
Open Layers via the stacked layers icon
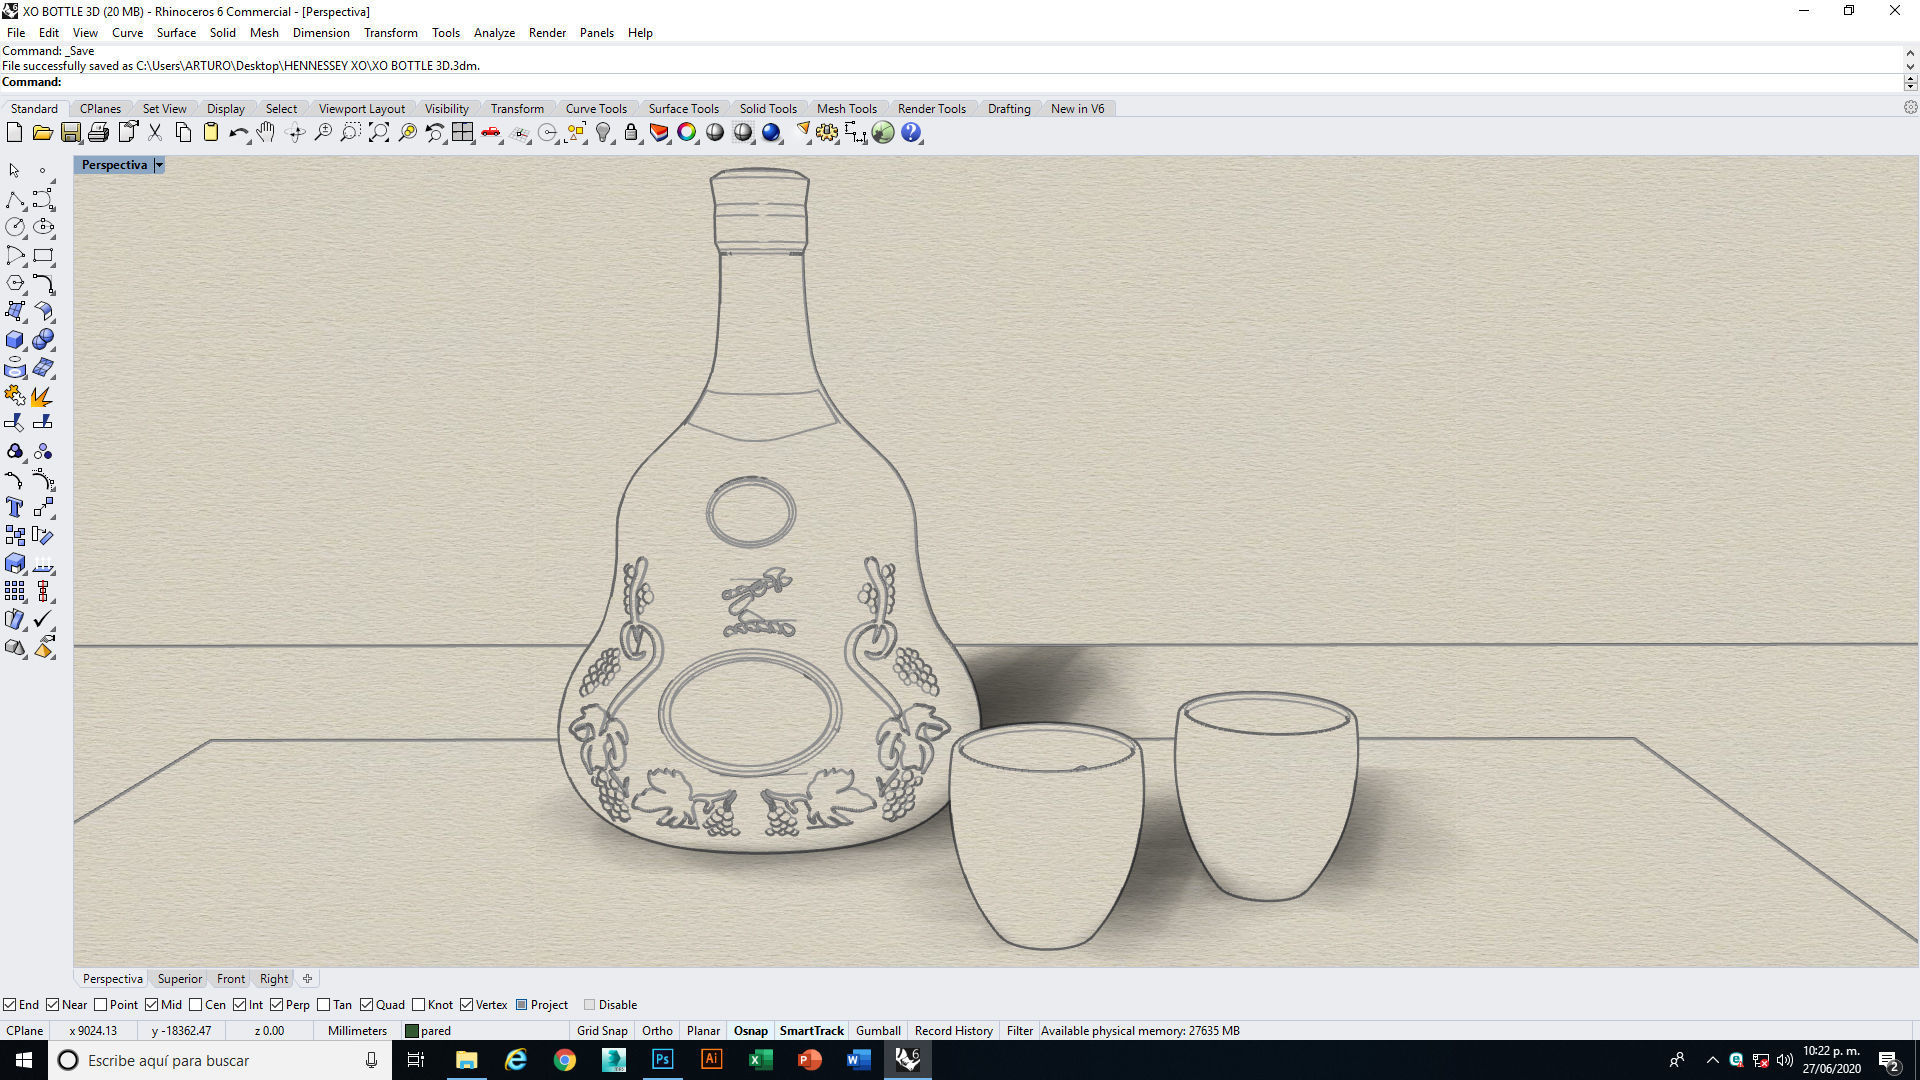click(x=659, y=132)
